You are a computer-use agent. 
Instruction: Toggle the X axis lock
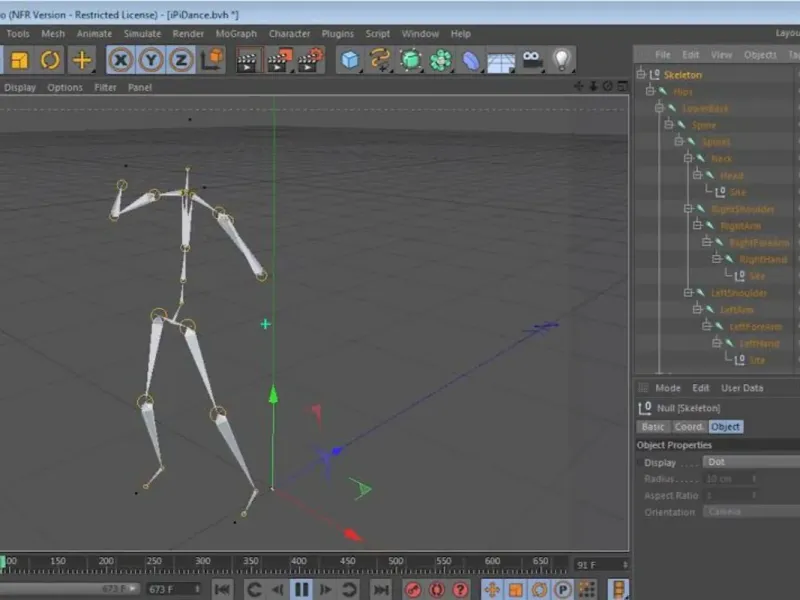(x=121, y=60)
